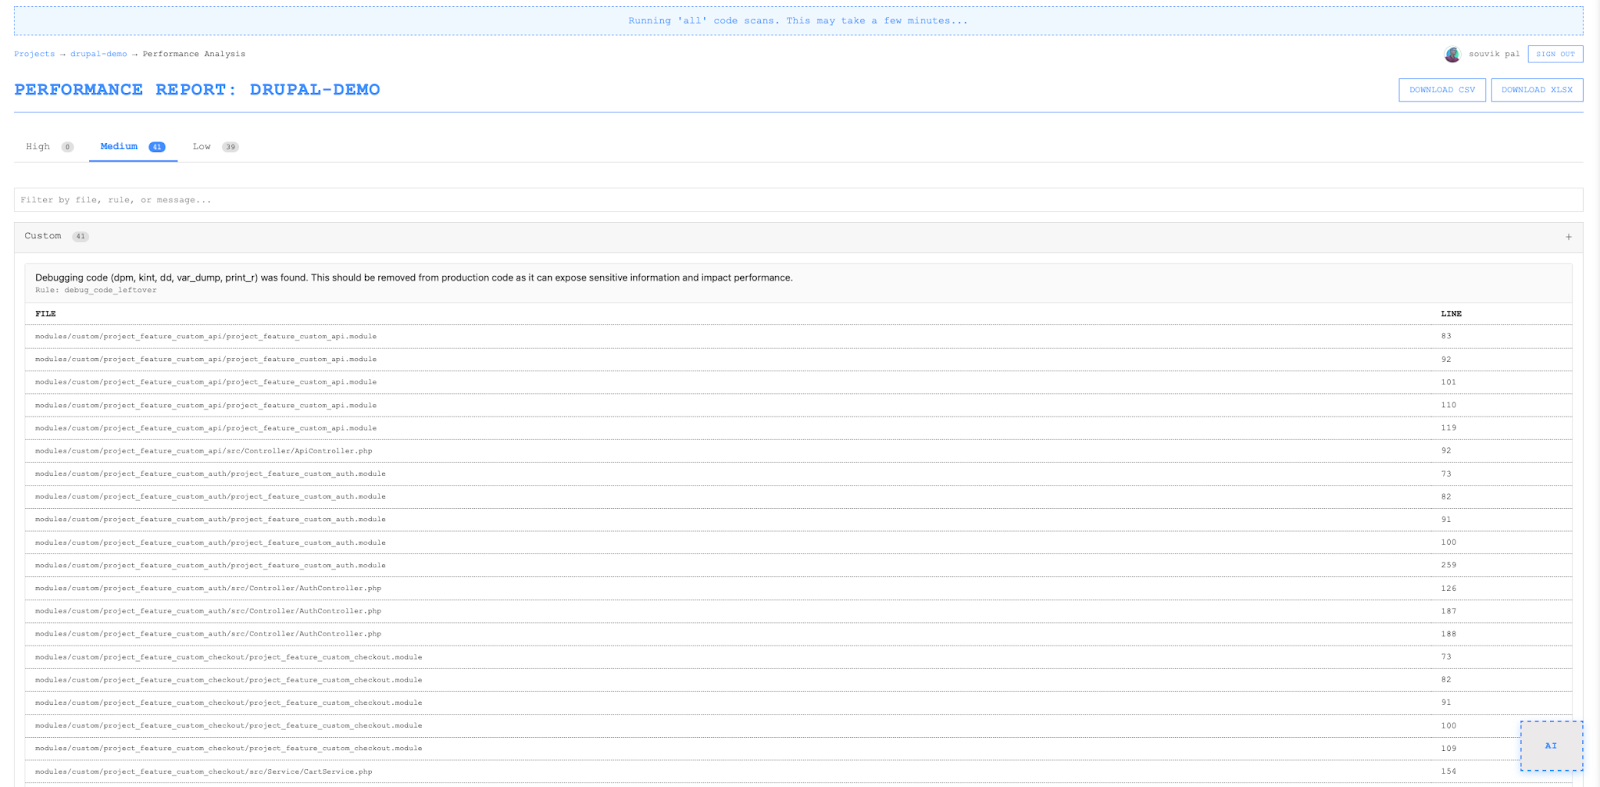Click the FILE column header
Image resolution: width=1600 pixels, height=787 pixels.
click(x=46, y=314)
